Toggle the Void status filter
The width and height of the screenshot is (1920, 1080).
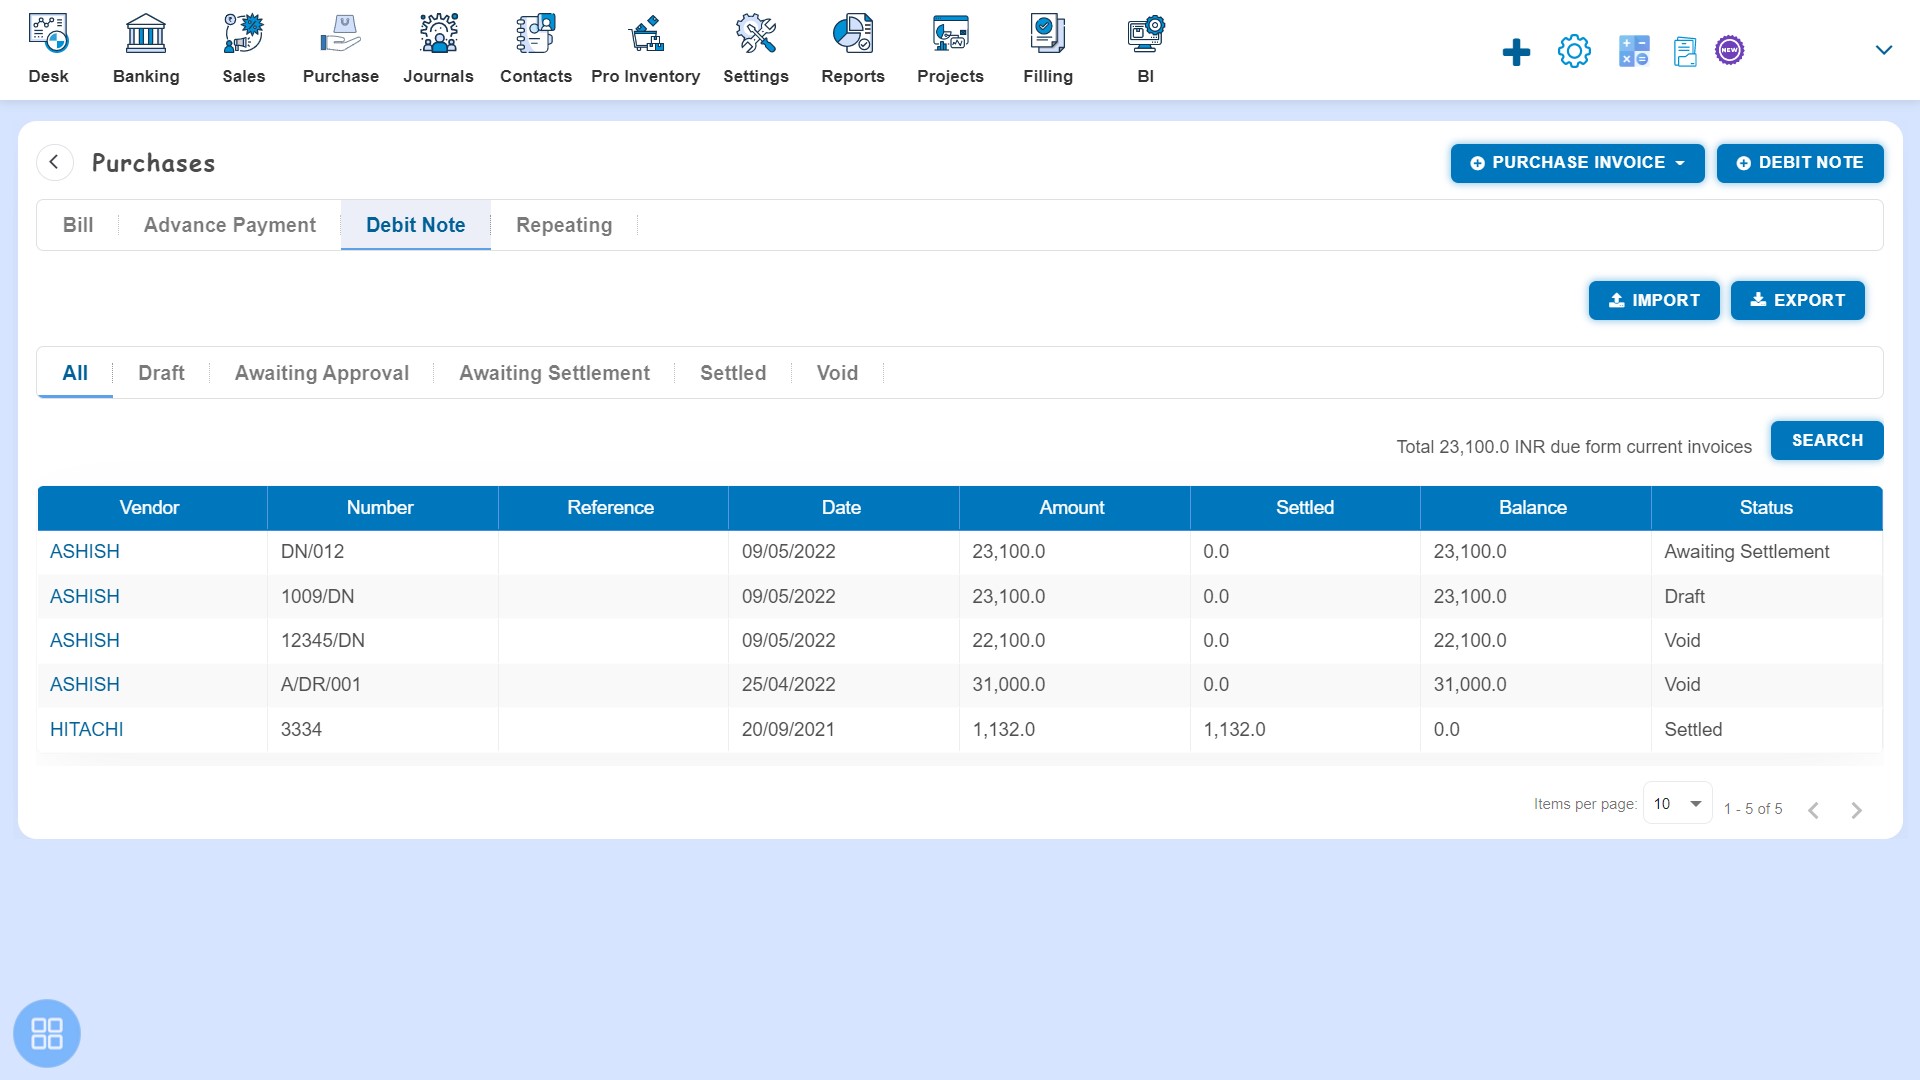pyautogui.click(x=837, y=373)
